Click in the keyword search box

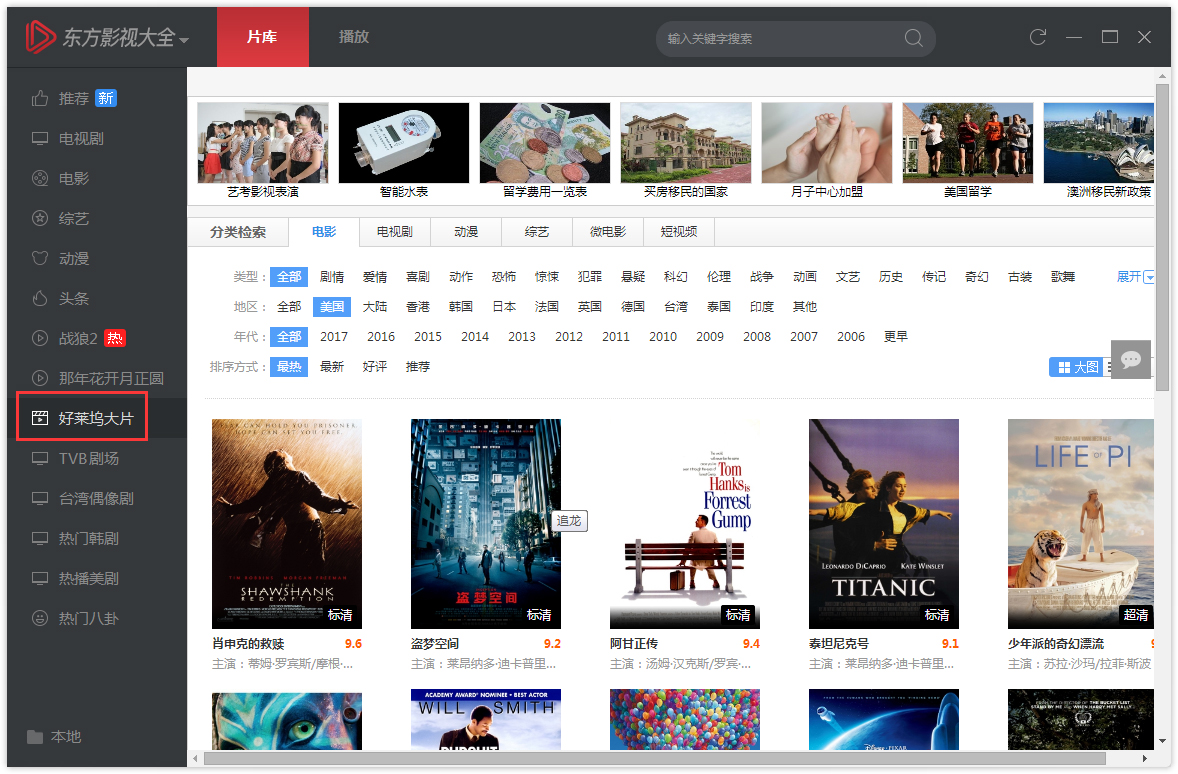pyautogui.click(x=780, y=38)
